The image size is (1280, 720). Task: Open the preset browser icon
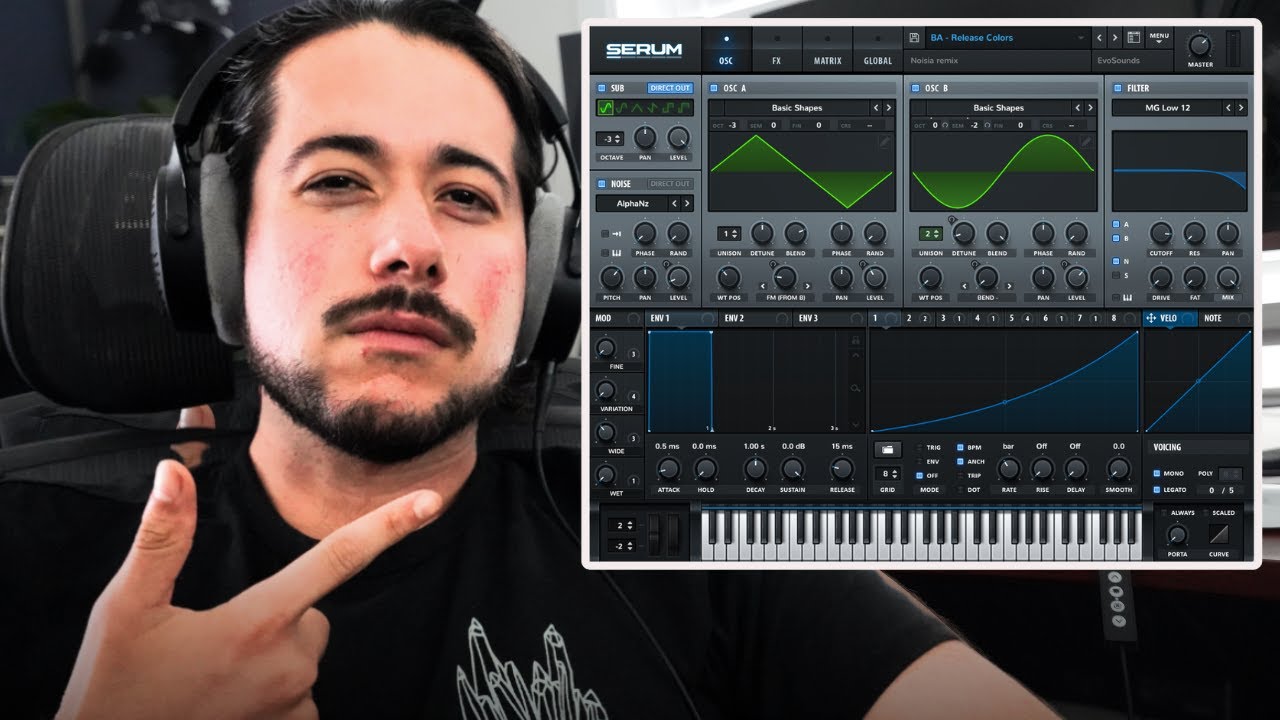coord(1133,38)
